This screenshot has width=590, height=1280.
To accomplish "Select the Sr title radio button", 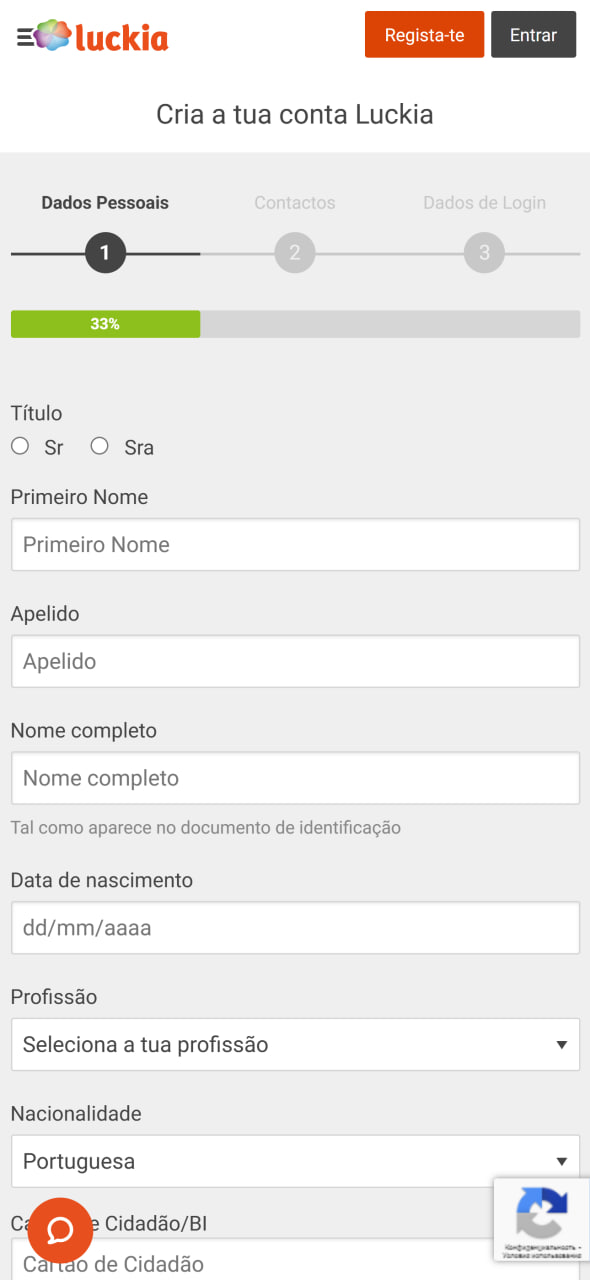I will pyautogui.click(x=20, y=446).
